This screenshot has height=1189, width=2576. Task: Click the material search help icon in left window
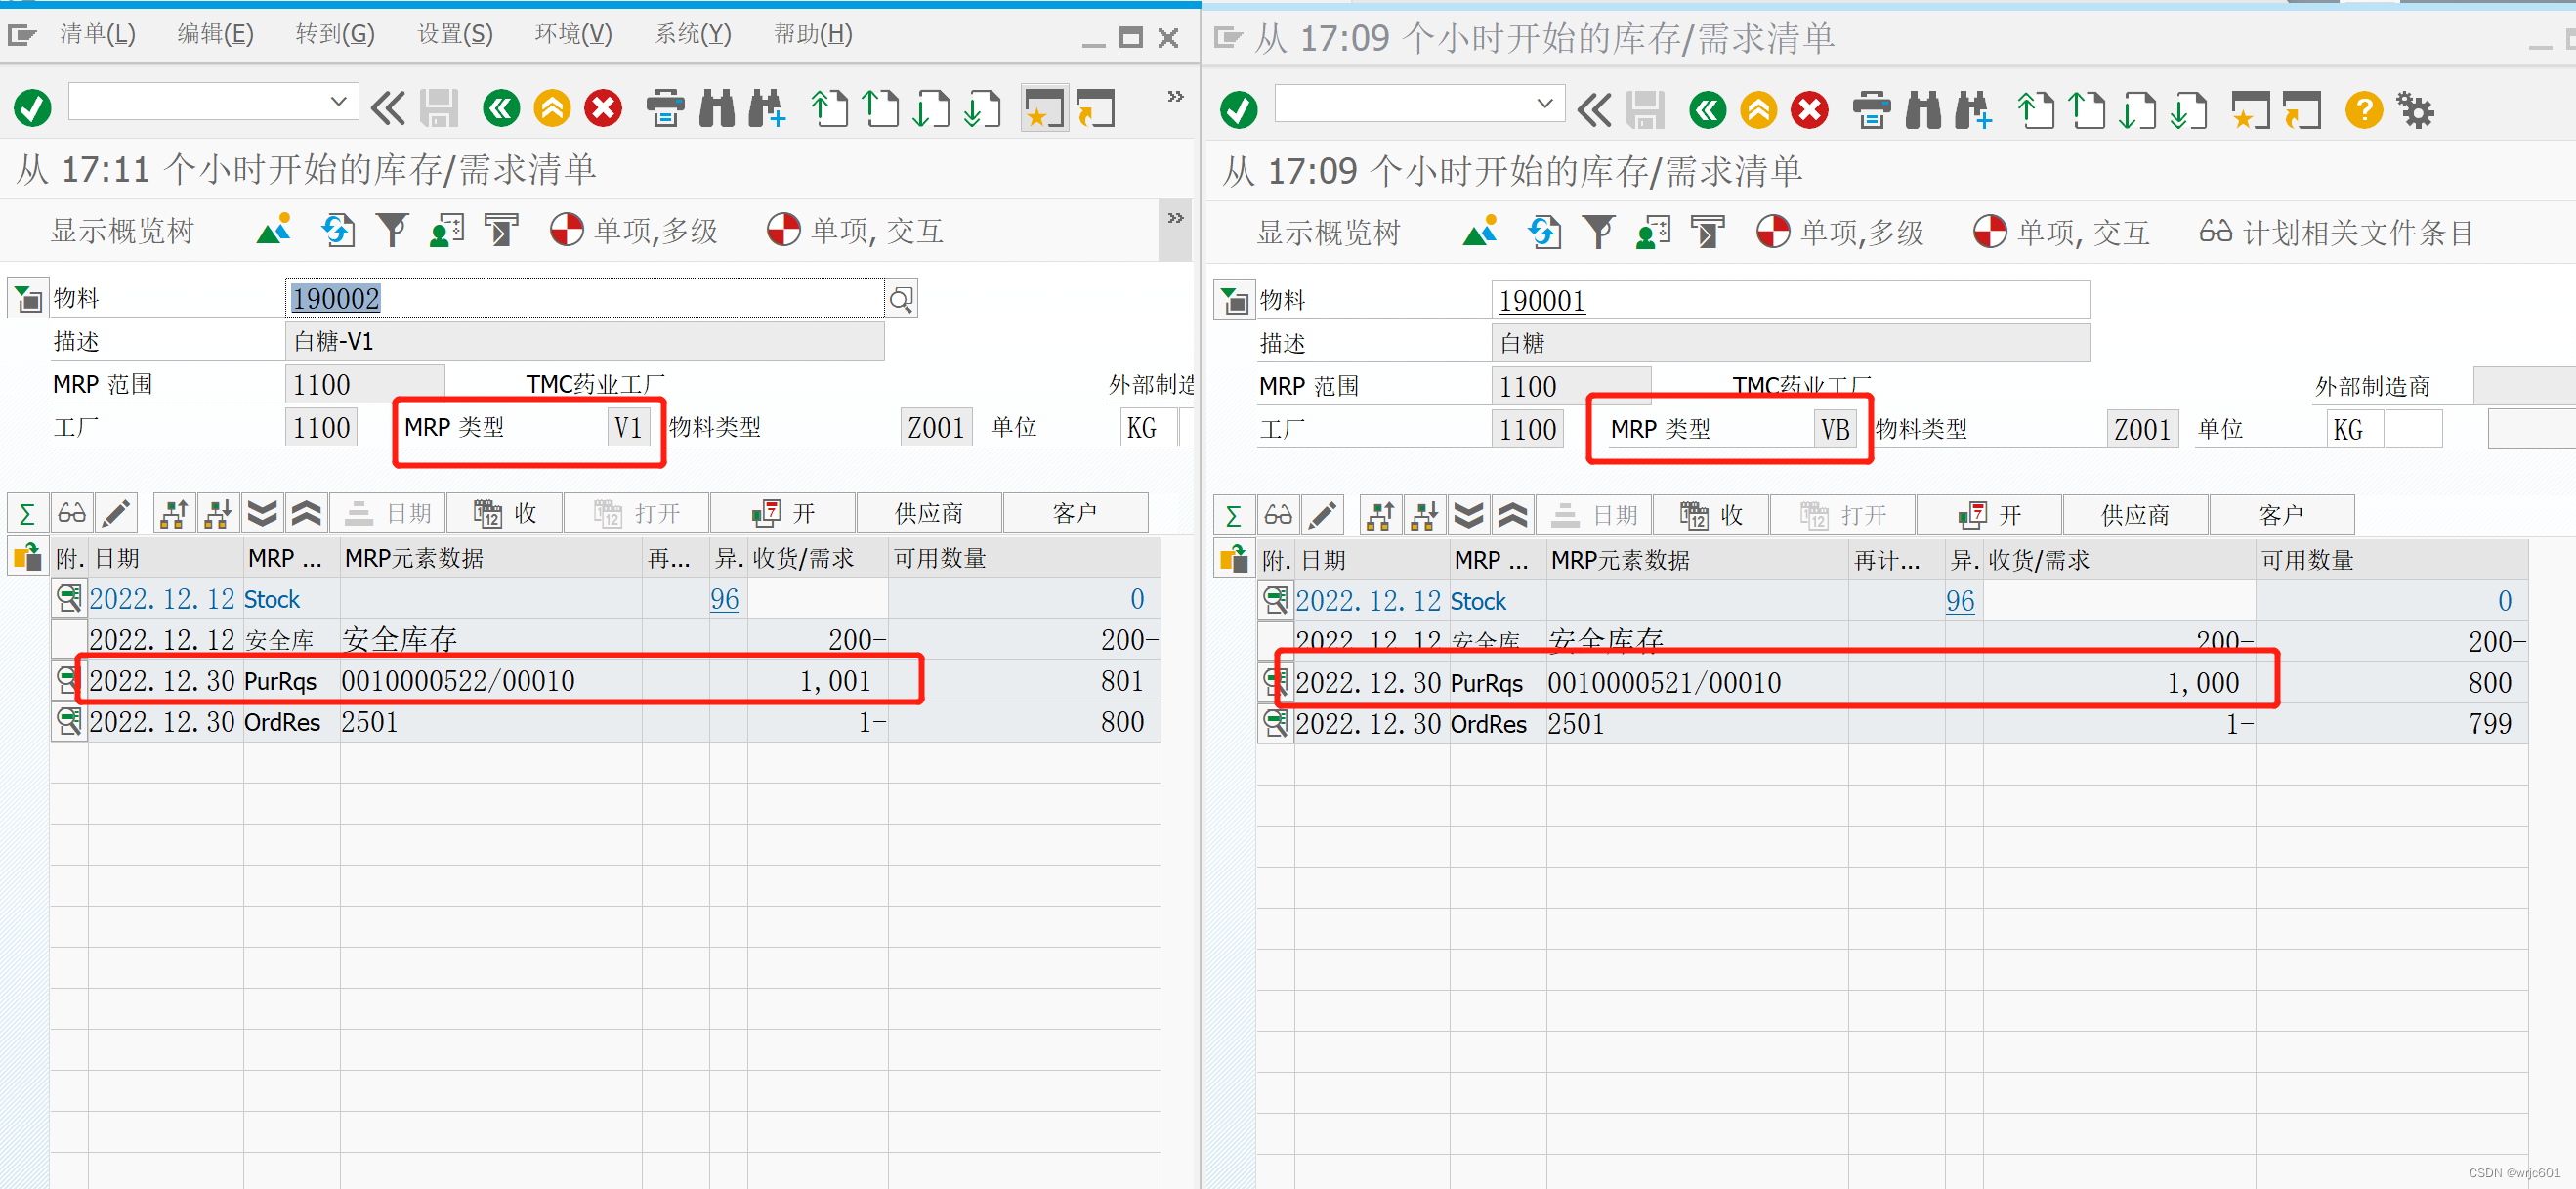pyautogui.click(x=901, y=299)
